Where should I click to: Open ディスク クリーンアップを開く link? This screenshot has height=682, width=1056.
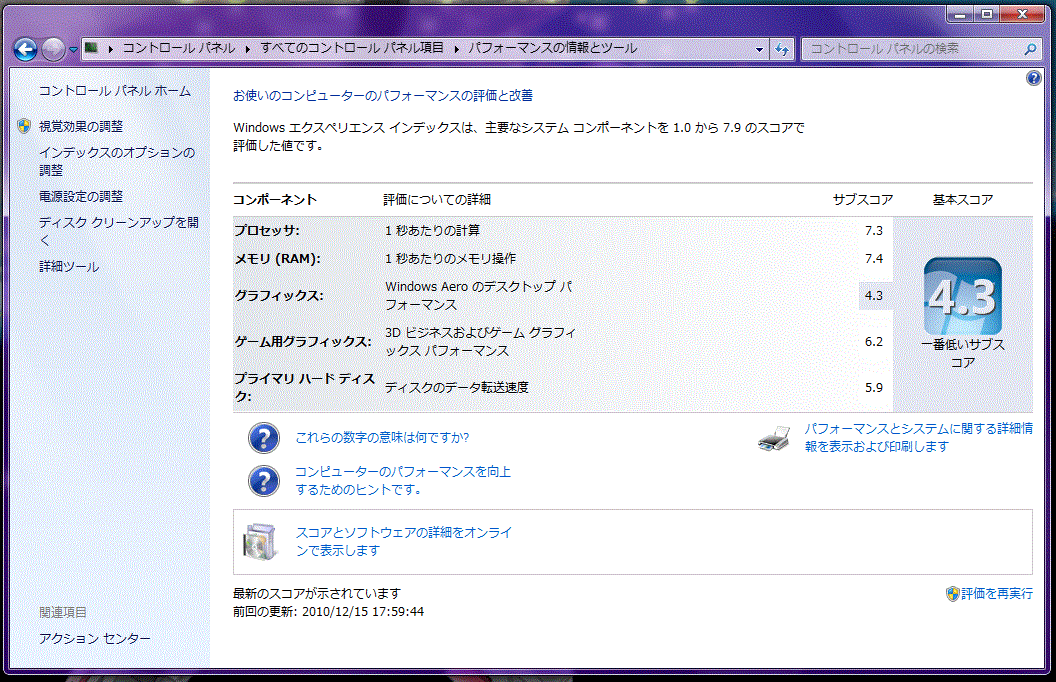[x=119, y=231]
